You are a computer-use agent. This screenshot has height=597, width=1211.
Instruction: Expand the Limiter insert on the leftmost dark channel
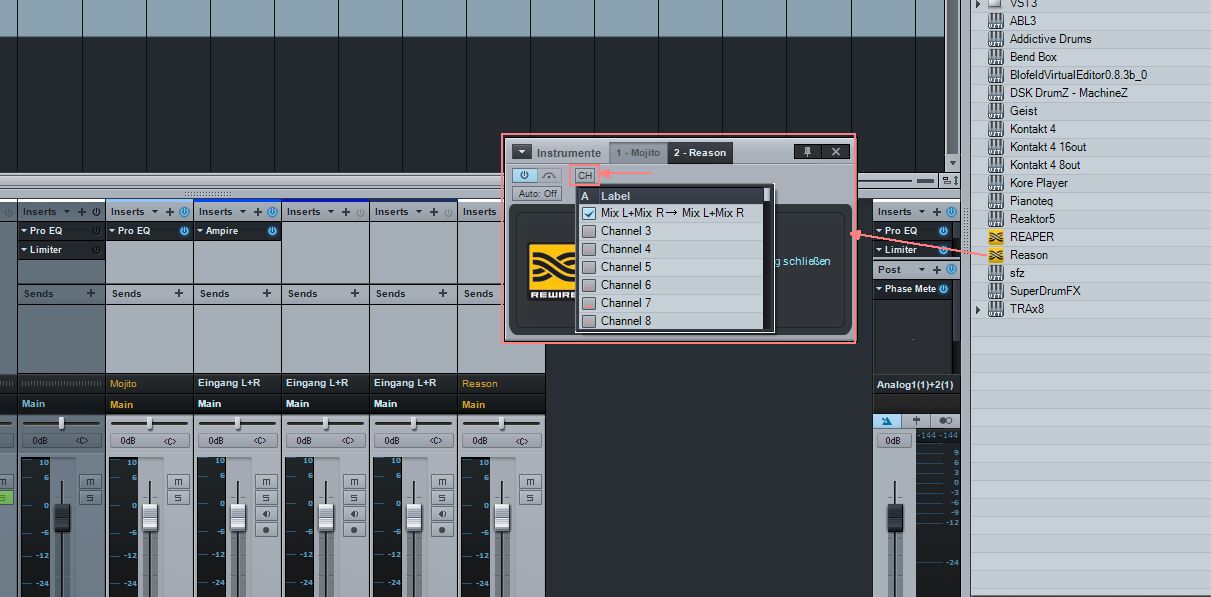coord(24,250)
